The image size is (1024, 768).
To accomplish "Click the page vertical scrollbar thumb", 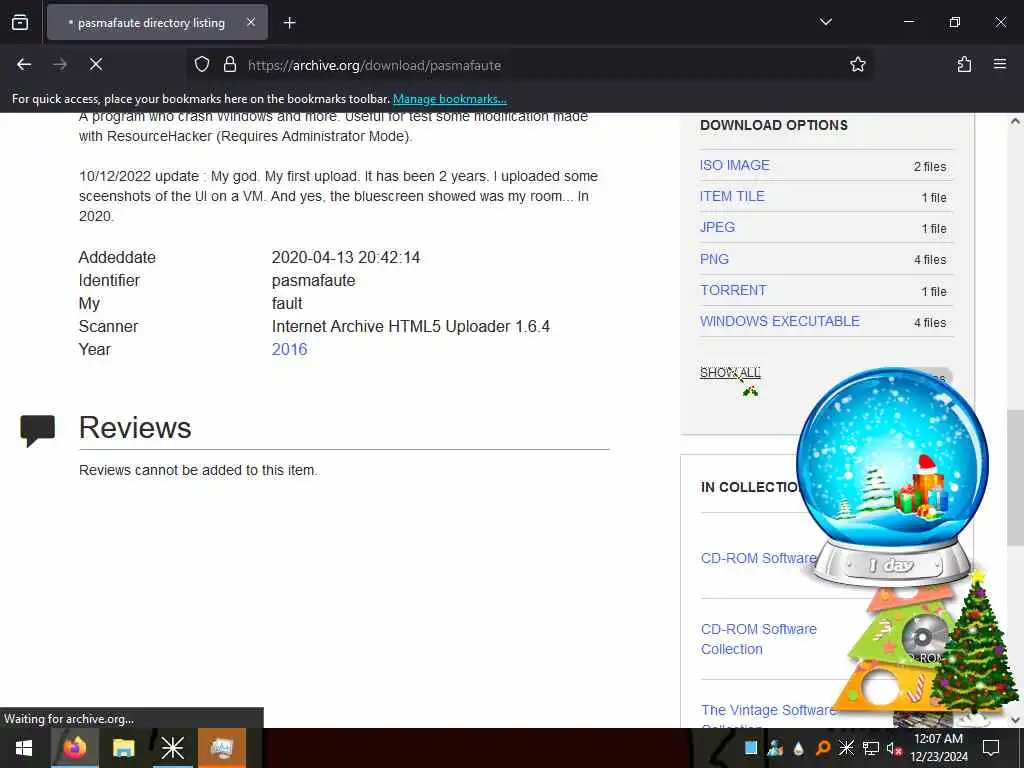I will [x=1015, y=477].
